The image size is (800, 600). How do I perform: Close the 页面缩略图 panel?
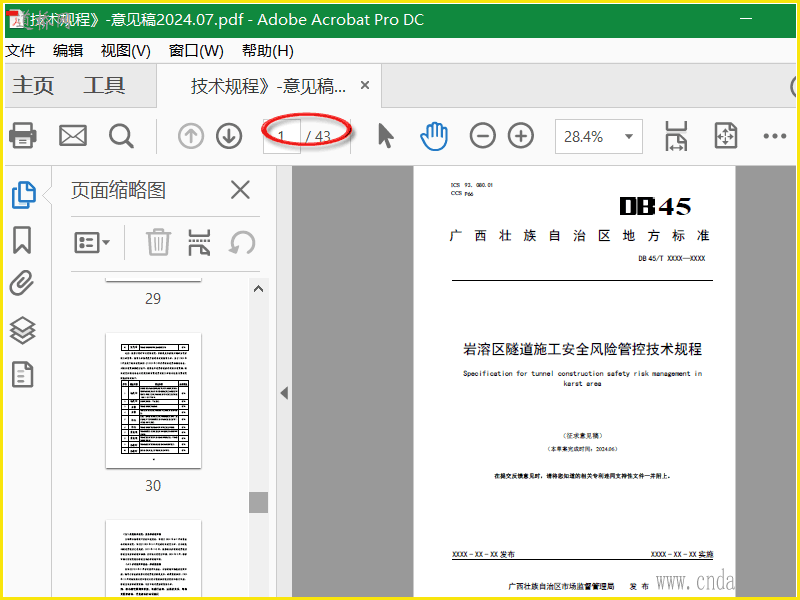coord(240,190)
